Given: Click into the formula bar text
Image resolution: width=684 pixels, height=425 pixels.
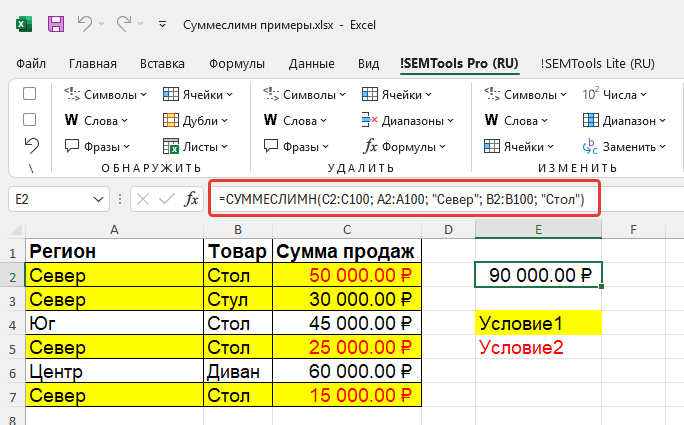Looking at the screenshot, I should 404,199.
